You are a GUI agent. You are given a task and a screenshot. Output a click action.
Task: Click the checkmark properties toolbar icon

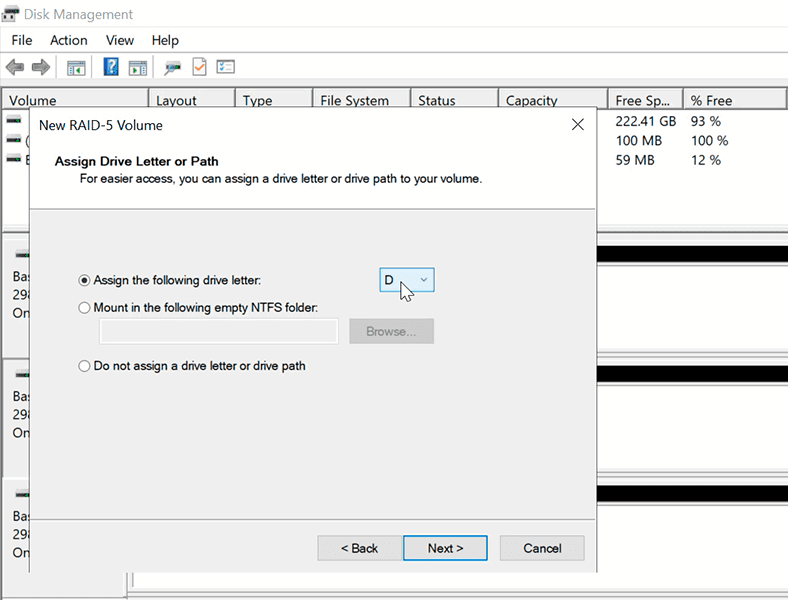(x=200, y=67)
